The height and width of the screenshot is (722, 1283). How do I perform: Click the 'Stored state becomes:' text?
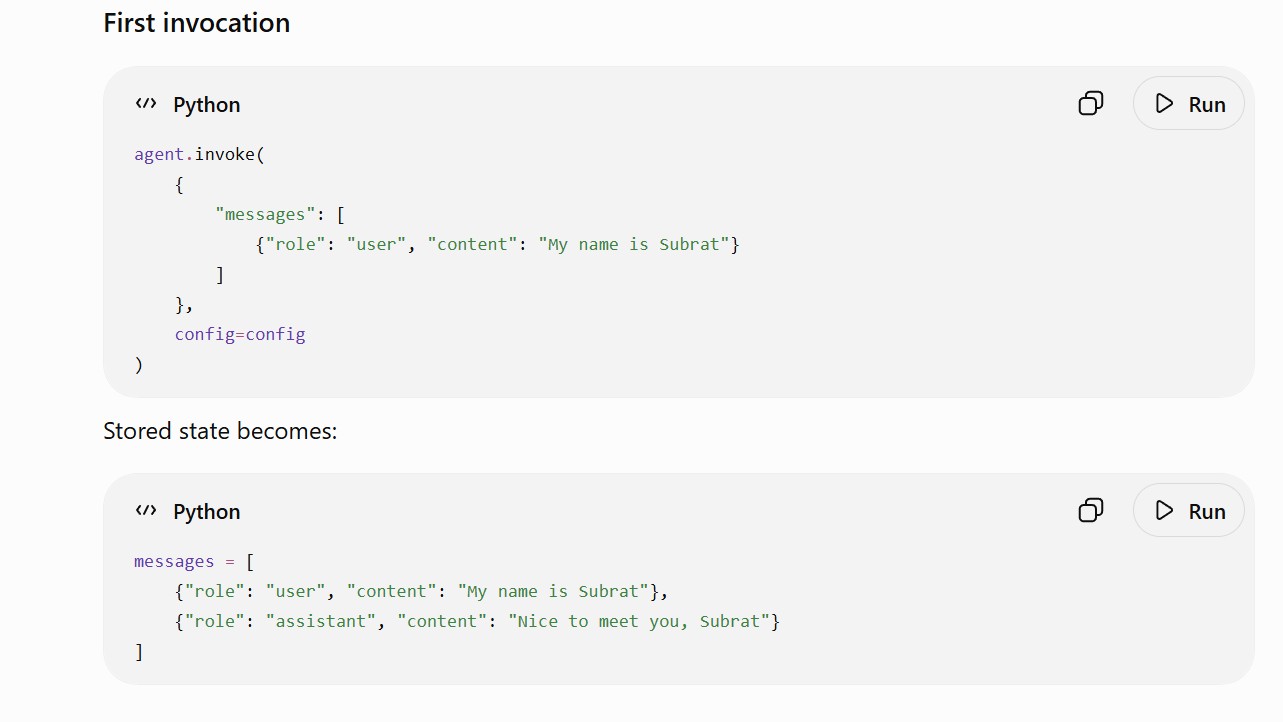(220, 431)
